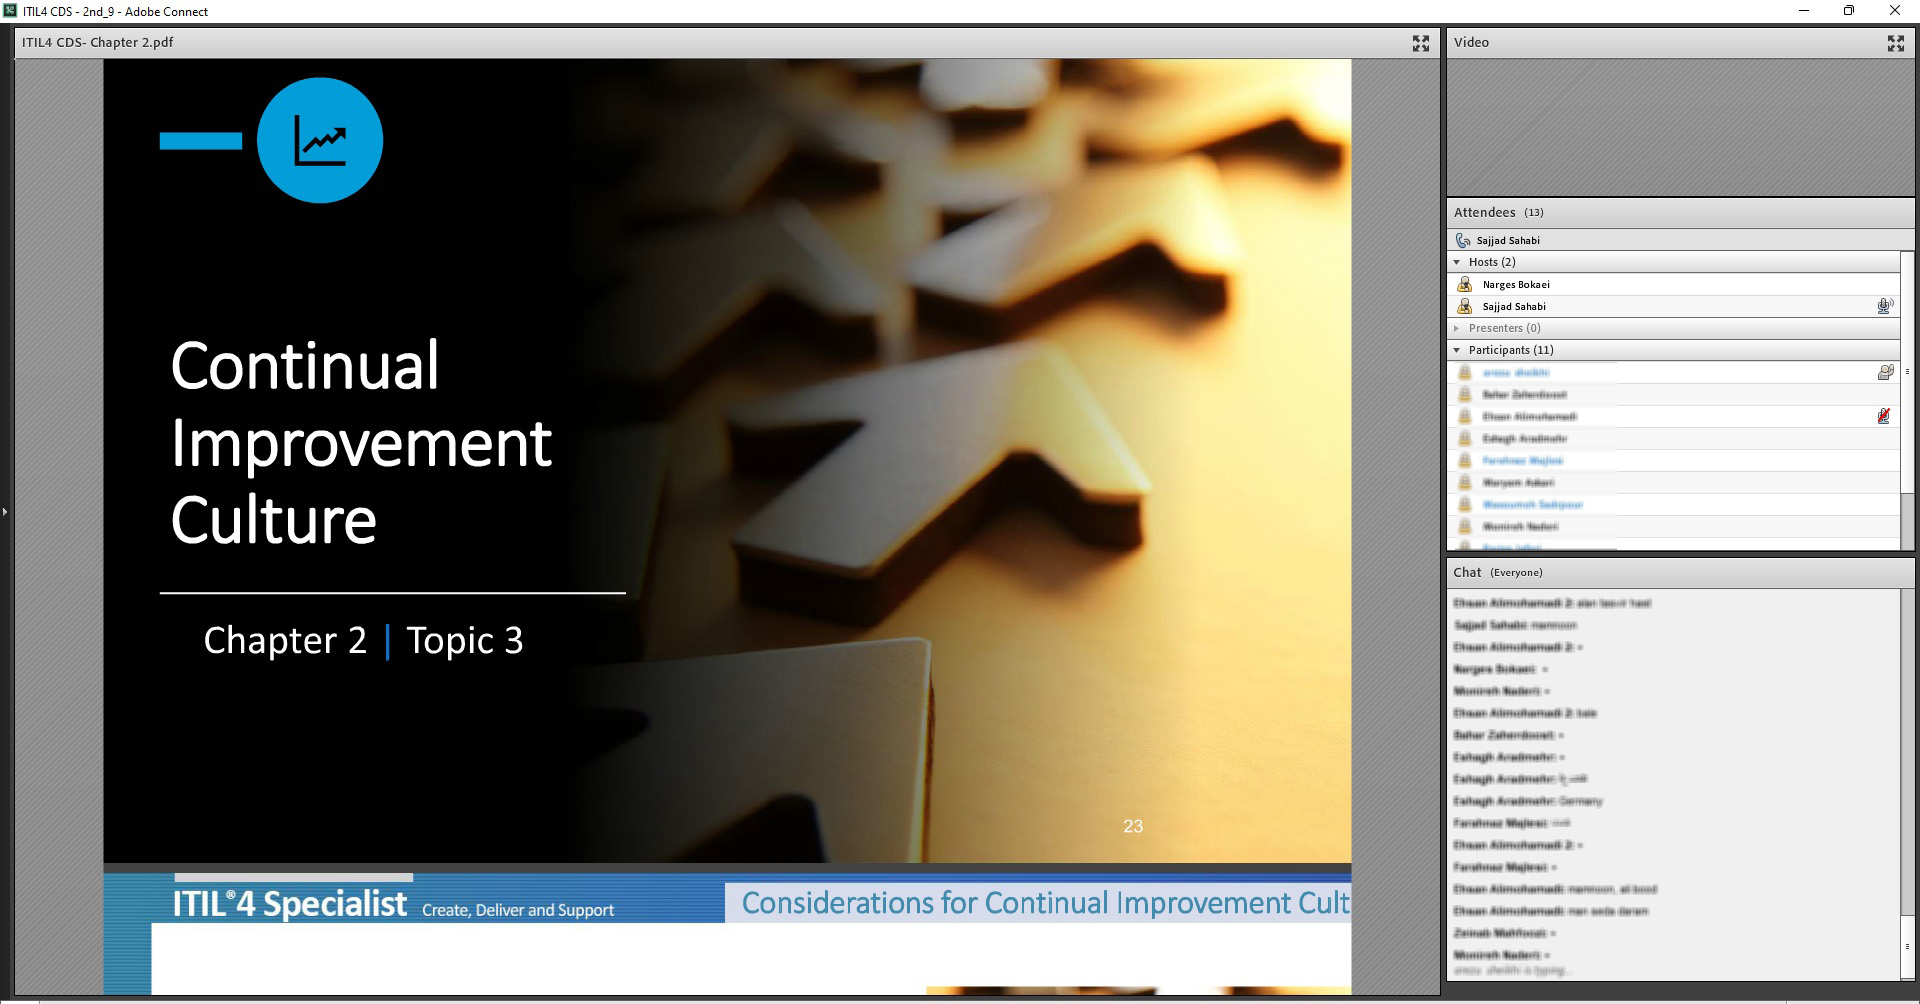Viewport: 1920px width, 1004px height.
Task: Click the phone icon beside the active speaker
Action: pos(1463,240)
